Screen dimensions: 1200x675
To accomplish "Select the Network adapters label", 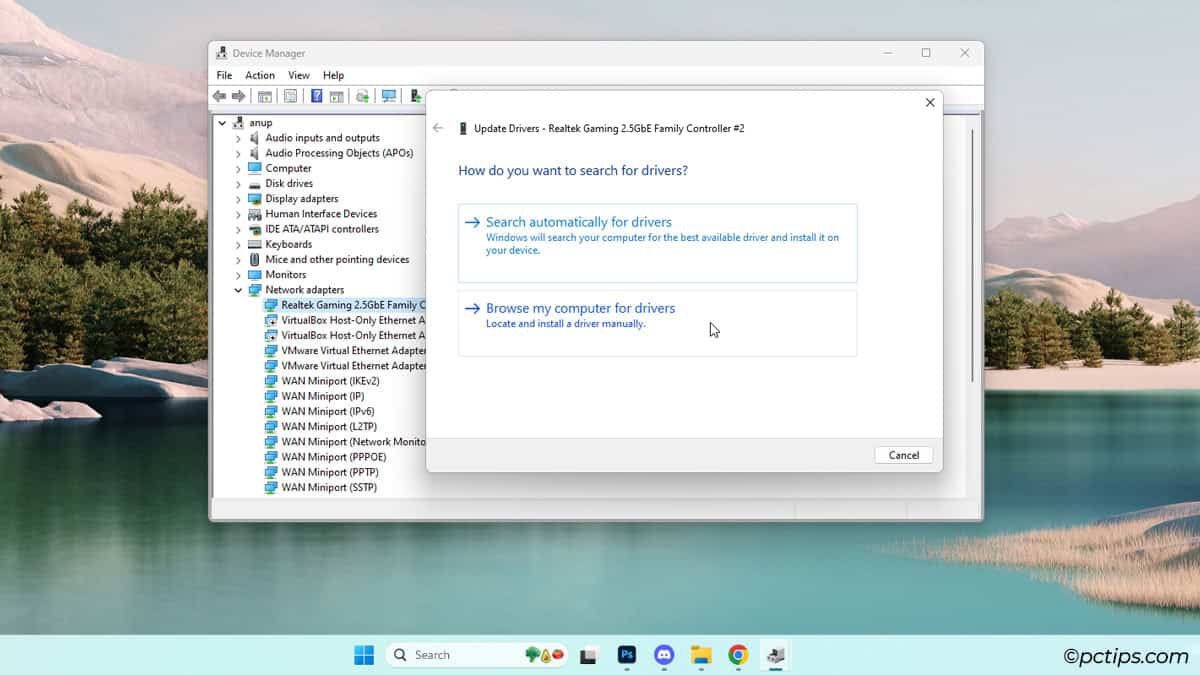I will [x=304, y=290].
